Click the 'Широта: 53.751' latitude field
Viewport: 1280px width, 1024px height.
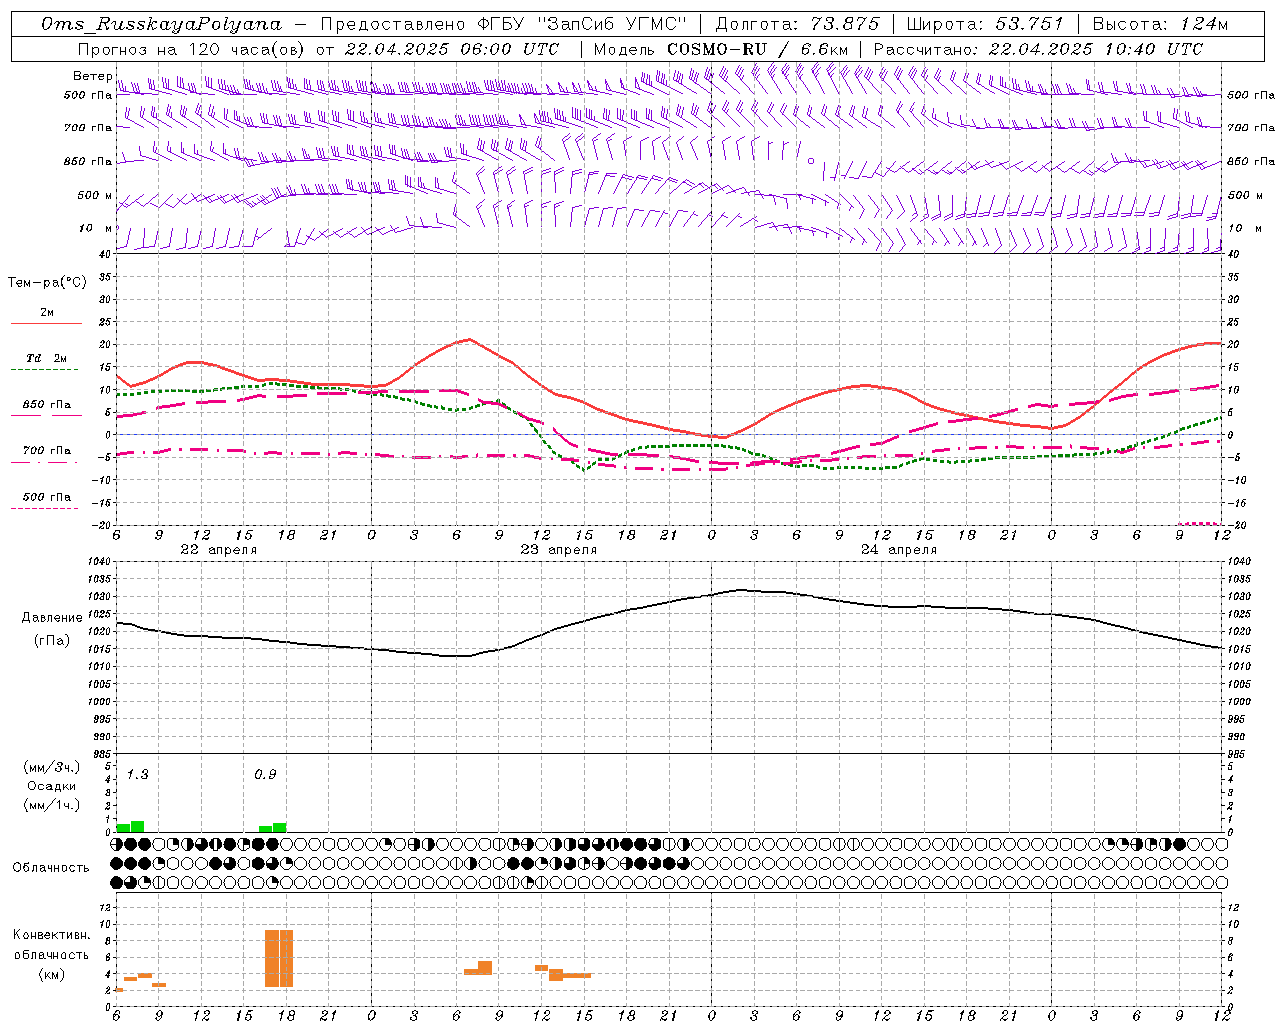(985, 24)
